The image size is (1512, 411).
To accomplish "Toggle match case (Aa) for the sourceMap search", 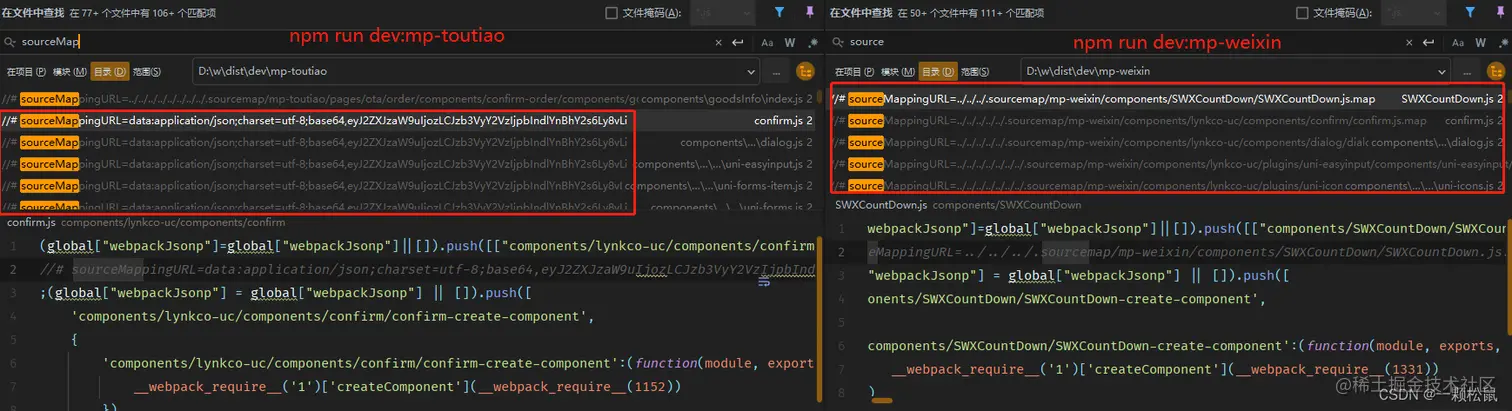I will [767, 43].
